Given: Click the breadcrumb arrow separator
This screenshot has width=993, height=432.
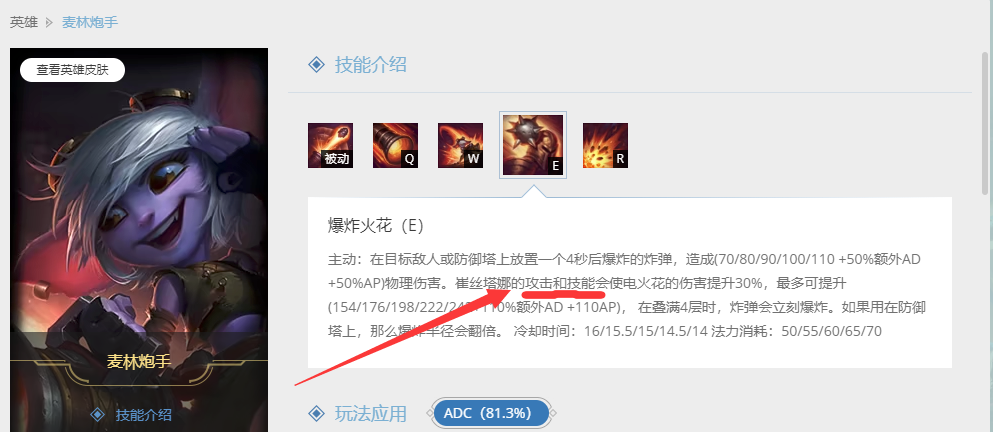Looking at the screenshot, I should (50, 23).
